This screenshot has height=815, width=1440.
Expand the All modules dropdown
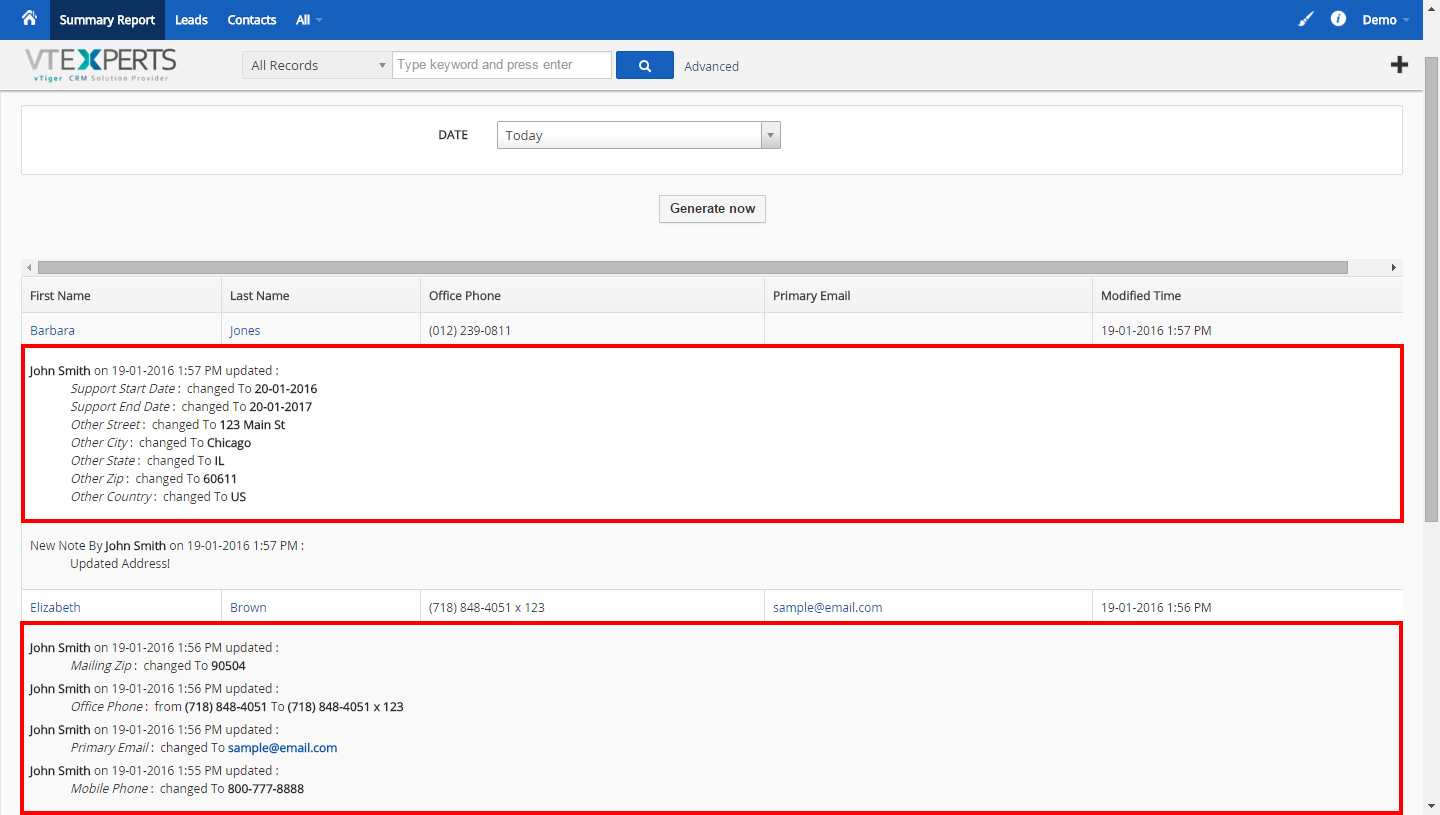point(309,20)
